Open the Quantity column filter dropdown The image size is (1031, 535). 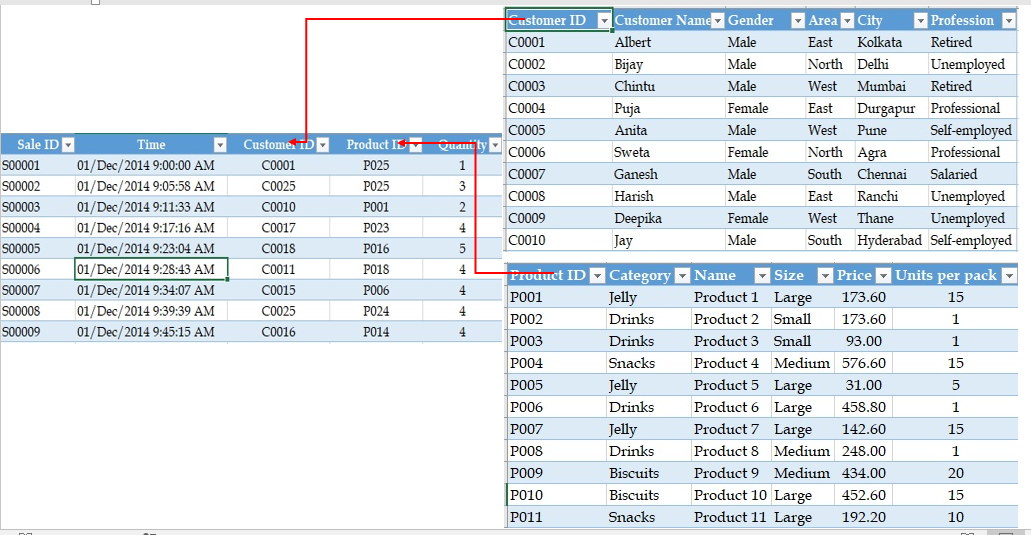495,145
